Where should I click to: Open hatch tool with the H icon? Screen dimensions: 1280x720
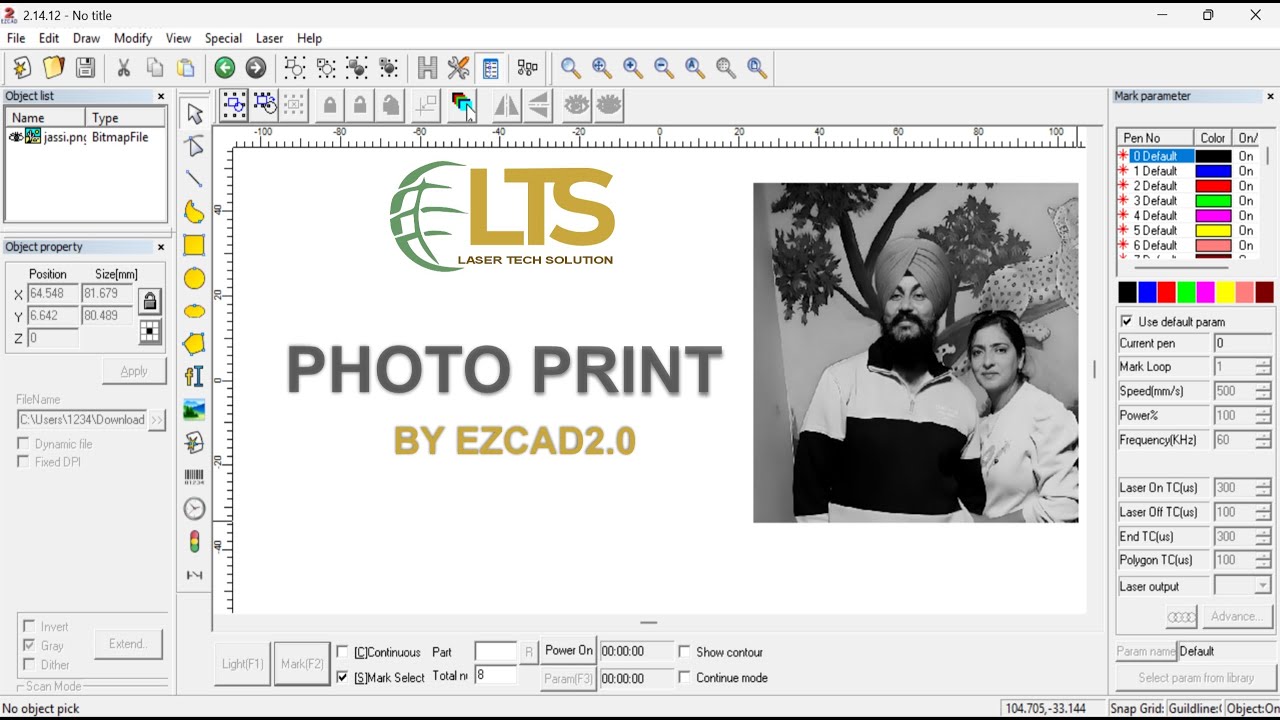(427, 67)
